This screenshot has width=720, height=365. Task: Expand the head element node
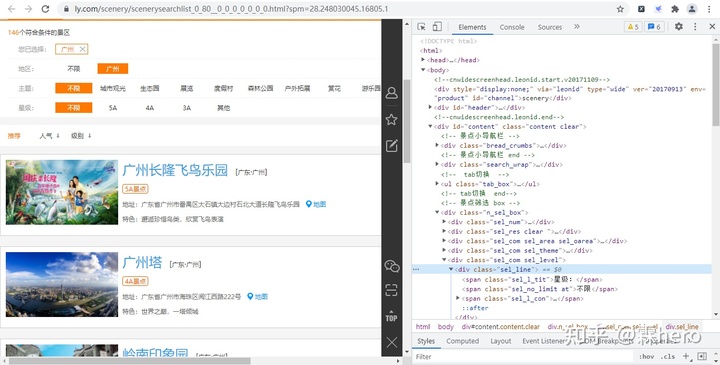423,60
